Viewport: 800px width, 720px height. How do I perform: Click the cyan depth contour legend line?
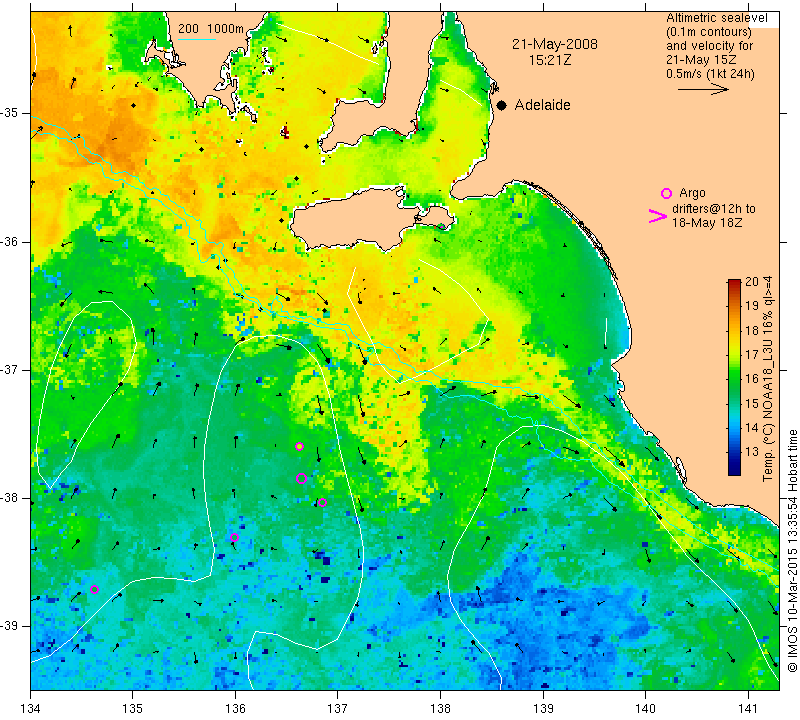point(197,39)
